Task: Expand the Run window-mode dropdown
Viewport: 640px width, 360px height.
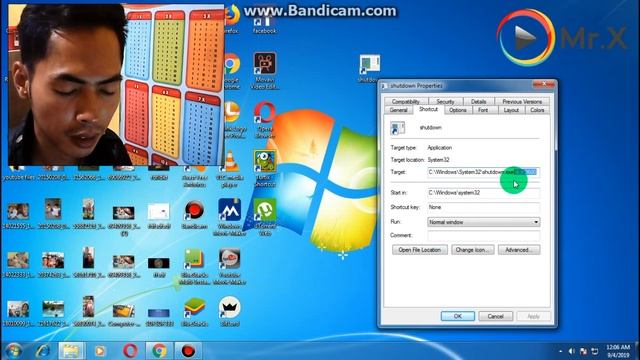Action: coord(484,222)
